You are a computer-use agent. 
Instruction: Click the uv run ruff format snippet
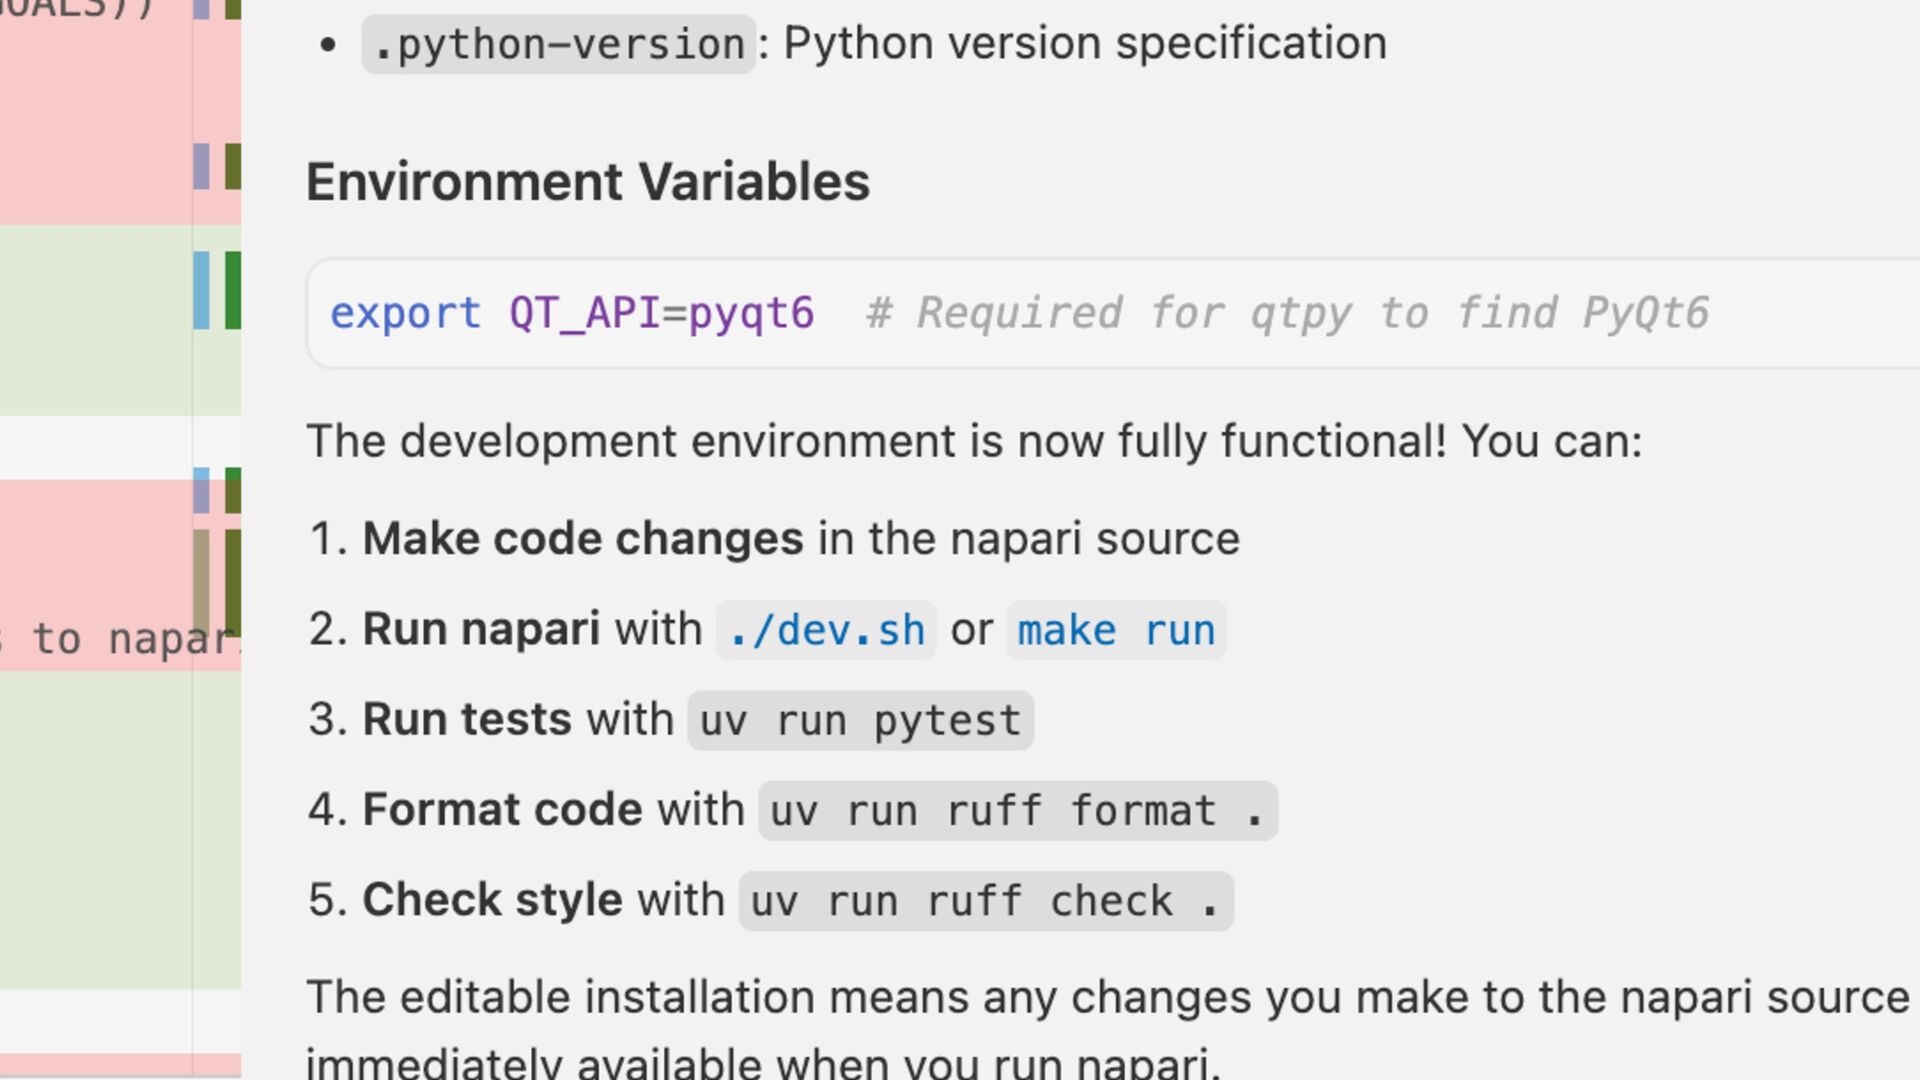pos(1017,811)
